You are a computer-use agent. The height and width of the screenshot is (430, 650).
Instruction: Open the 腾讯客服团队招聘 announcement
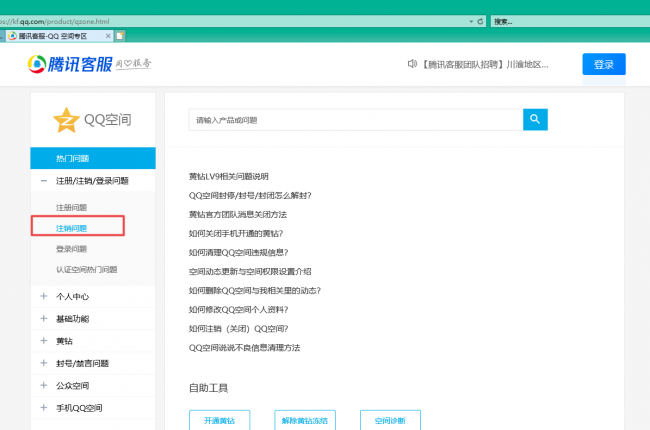[x=485, y=64]
